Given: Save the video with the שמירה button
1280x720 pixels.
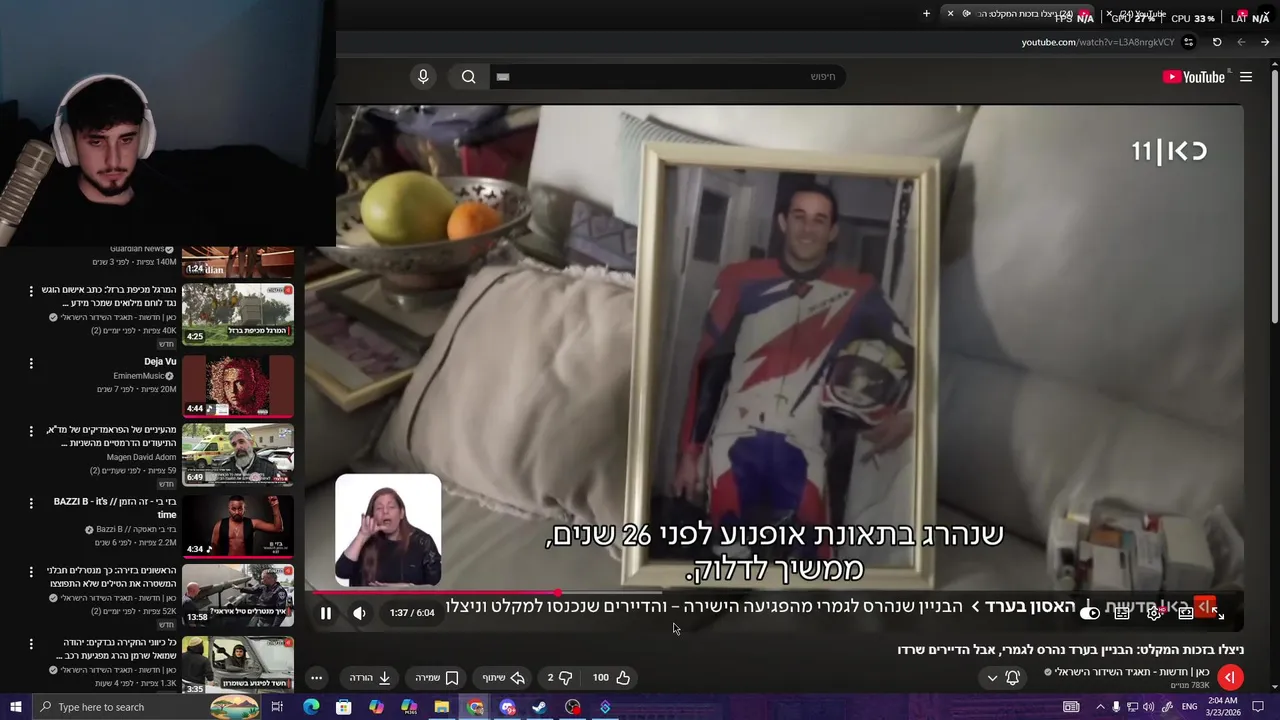Looking at the screenshot, I should [437, 677].
